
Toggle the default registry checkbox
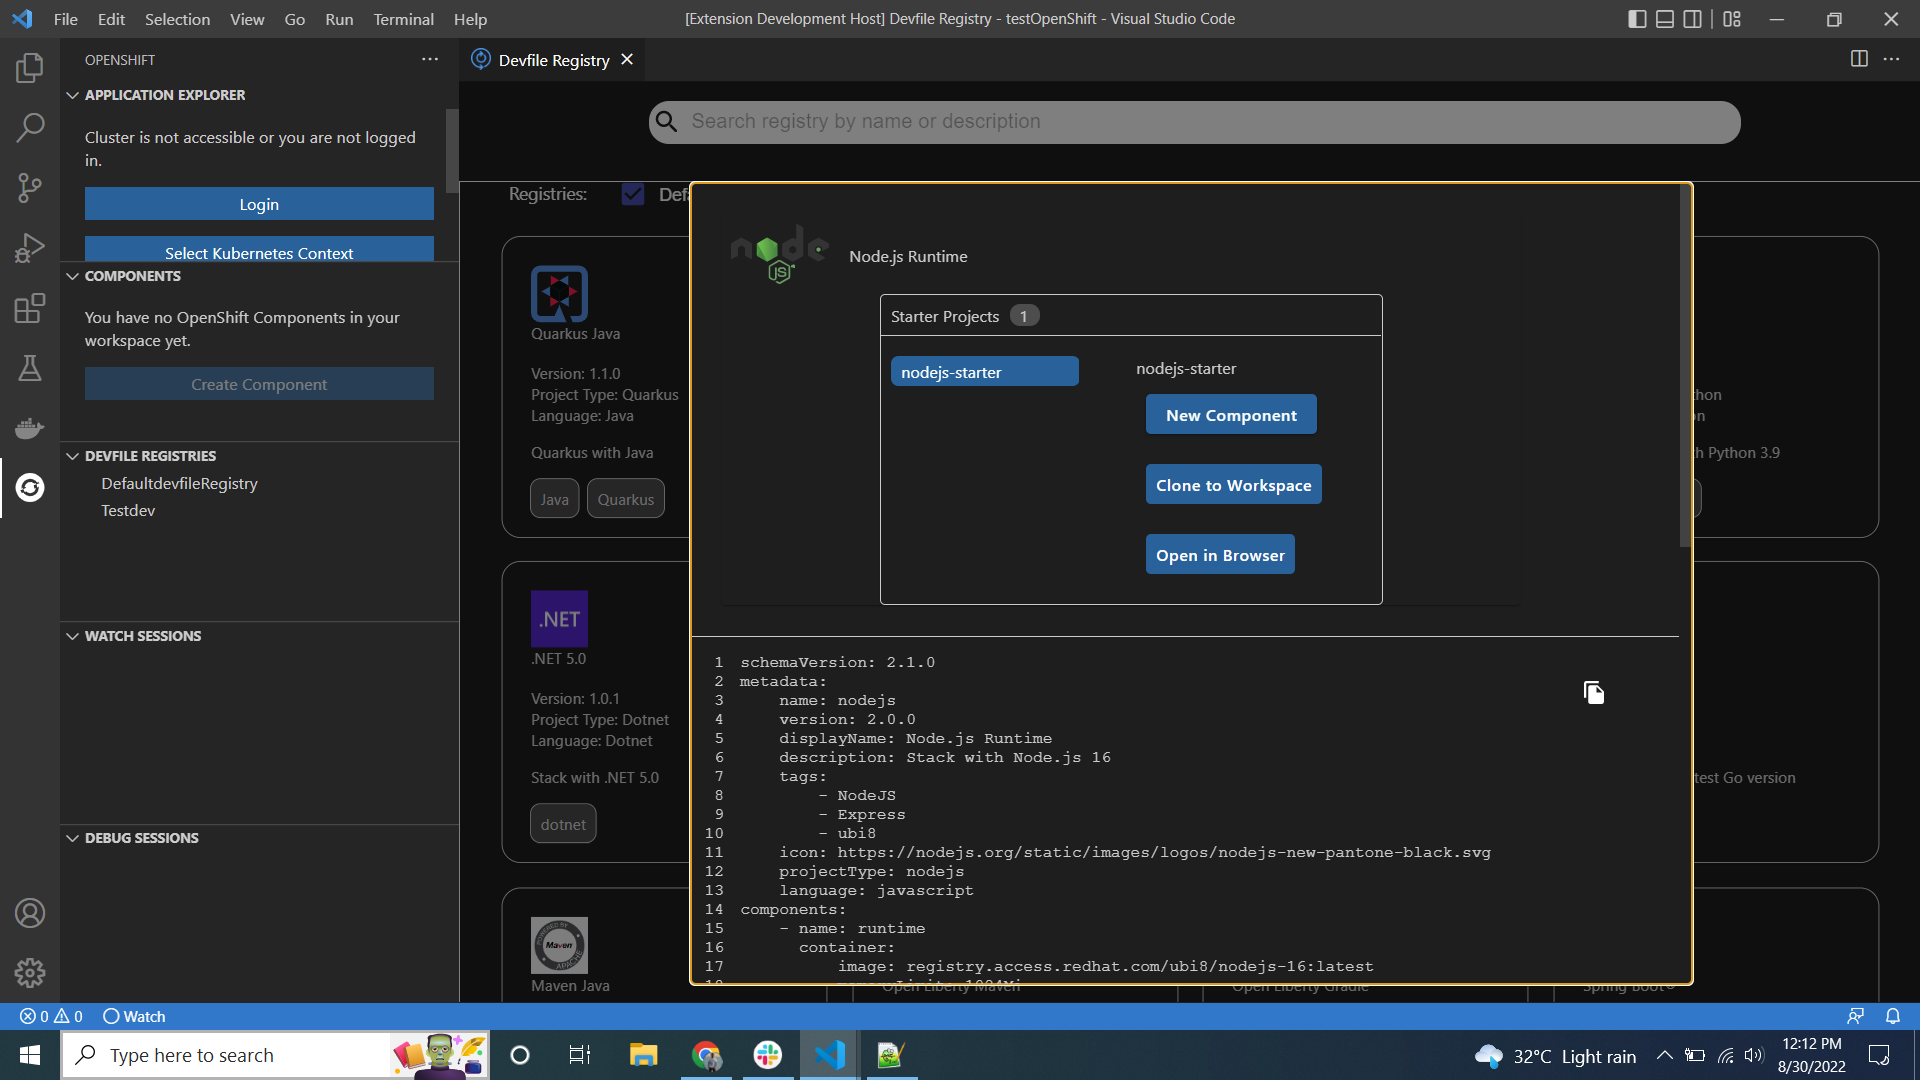point(632,194)
